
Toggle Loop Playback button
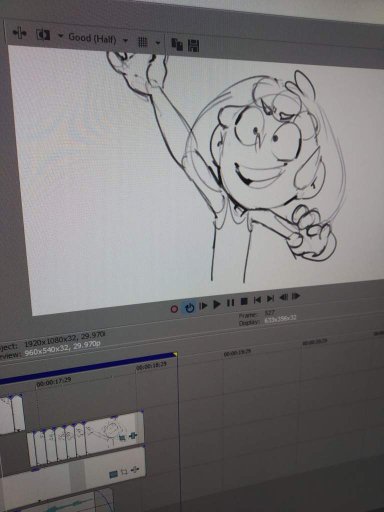(189, 308)
